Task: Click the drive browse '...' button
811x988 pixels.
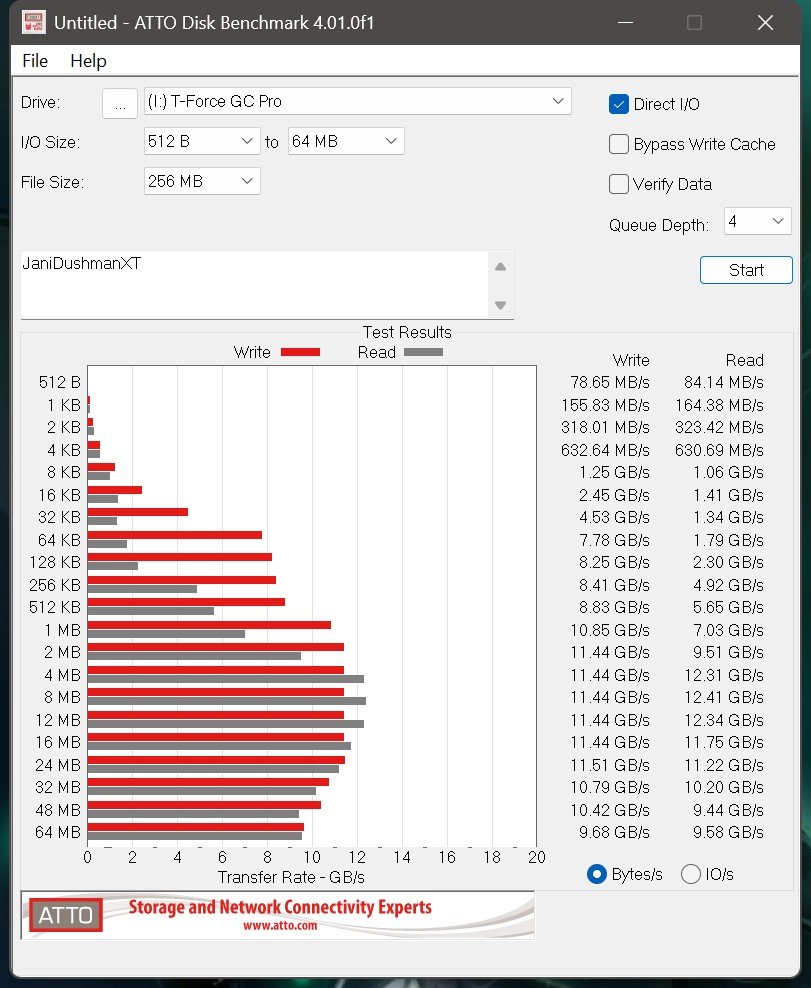Action: 120,103
